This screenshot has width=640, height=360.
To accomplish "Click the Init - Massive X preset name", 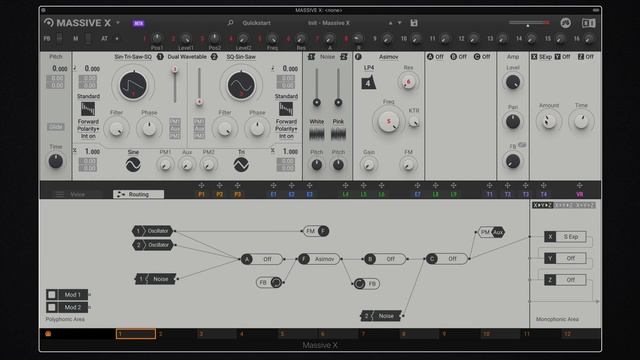I will point(329,23).
